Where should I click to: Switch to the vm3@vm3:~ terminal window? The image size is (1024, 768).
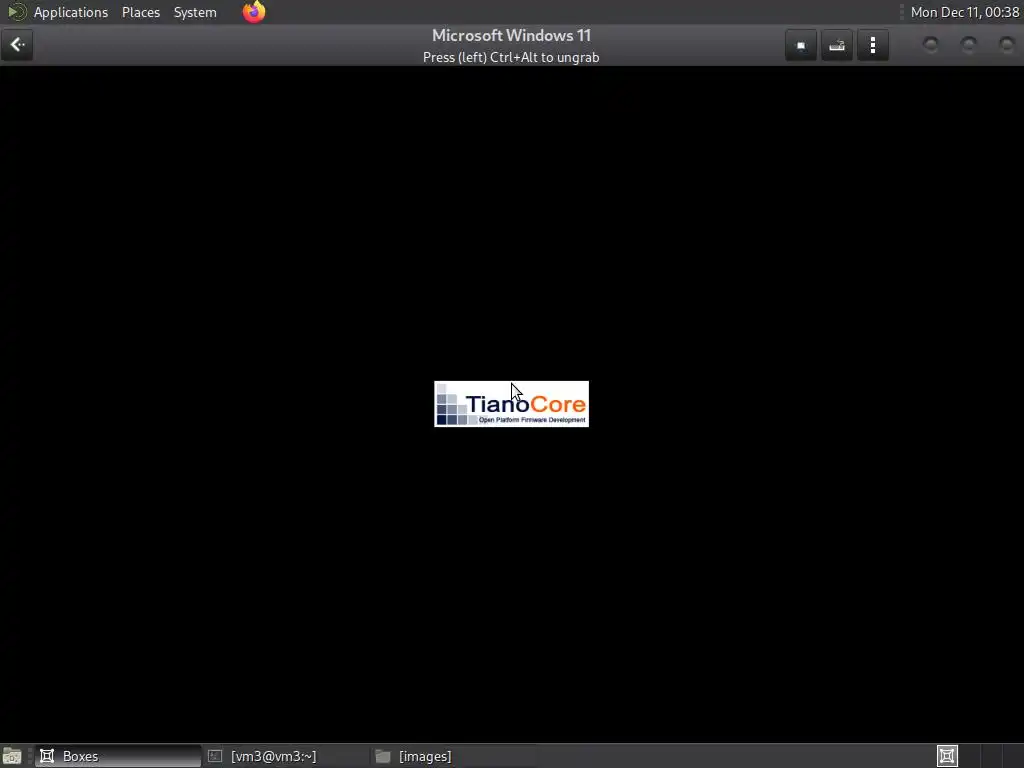point(285,756)
